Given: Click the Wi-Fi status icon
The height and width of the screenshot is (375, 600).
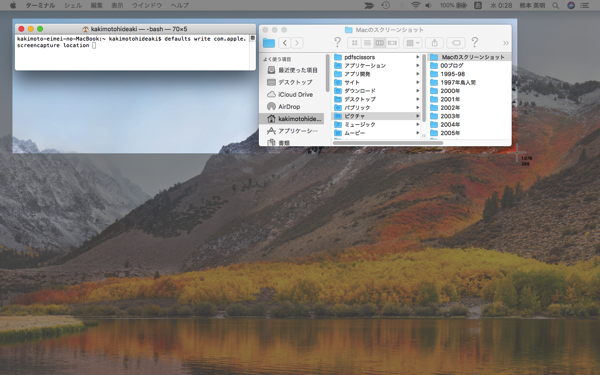Looking at the screenshot, I should (415, 5).
